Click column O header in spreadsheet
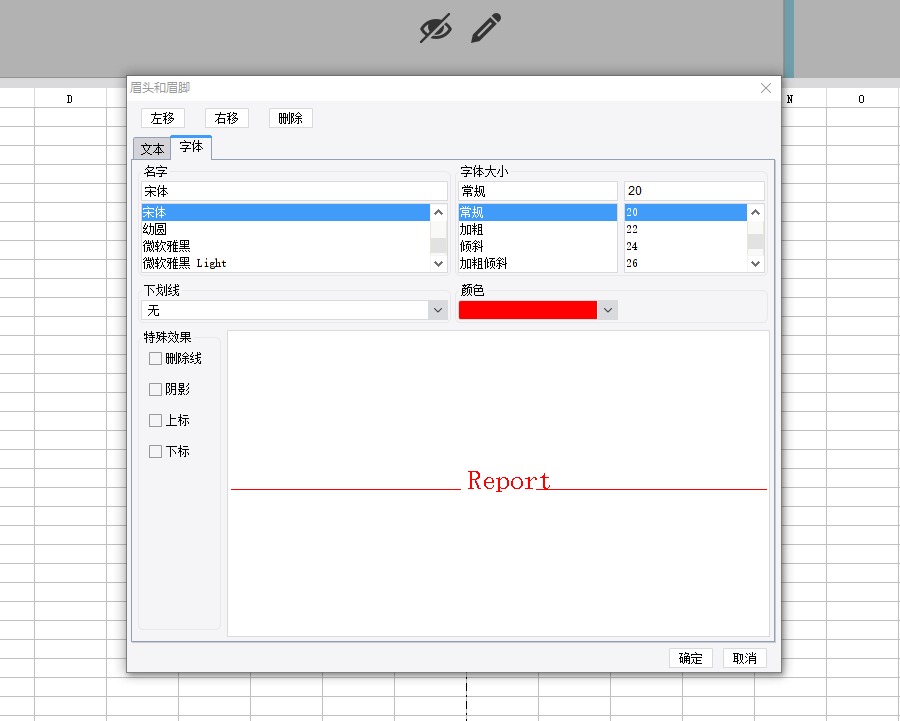This screenshot has width=900, height=721. [x=861, y=99]
